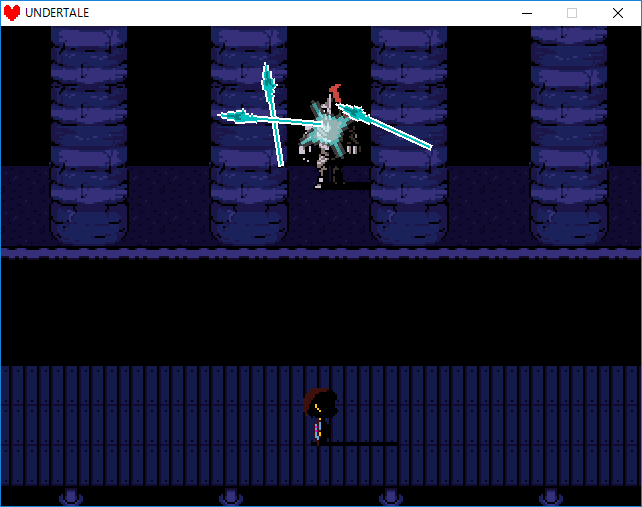Click the disabled maximize button
Screen dimensions: 642x507
(x=572, y=13)
